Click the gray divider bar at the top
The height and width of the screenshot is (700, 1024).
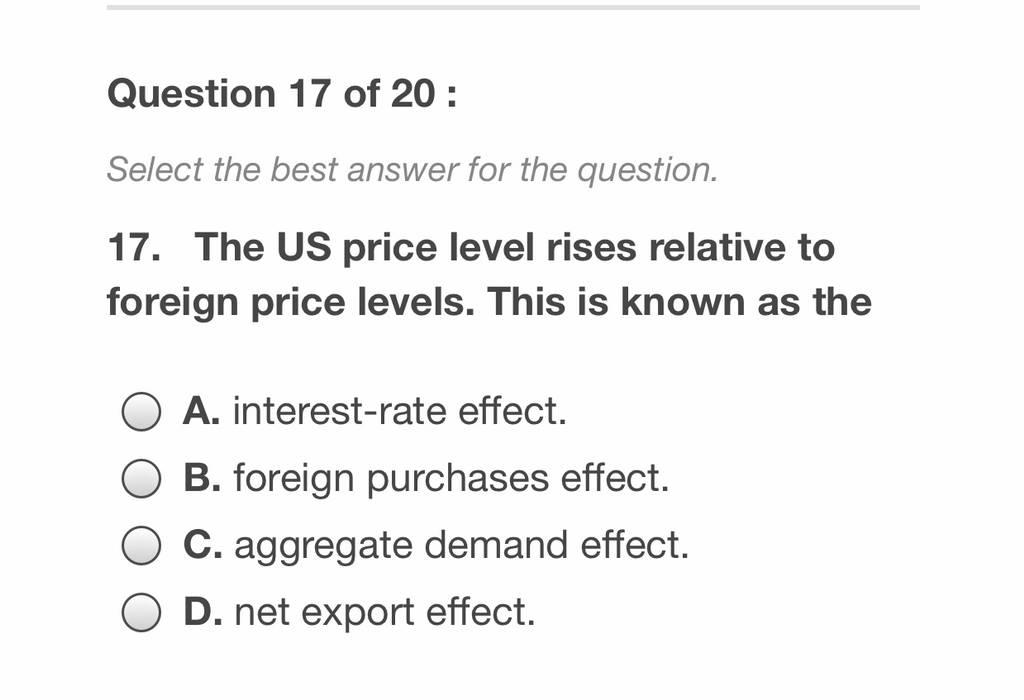pos(513,8)
